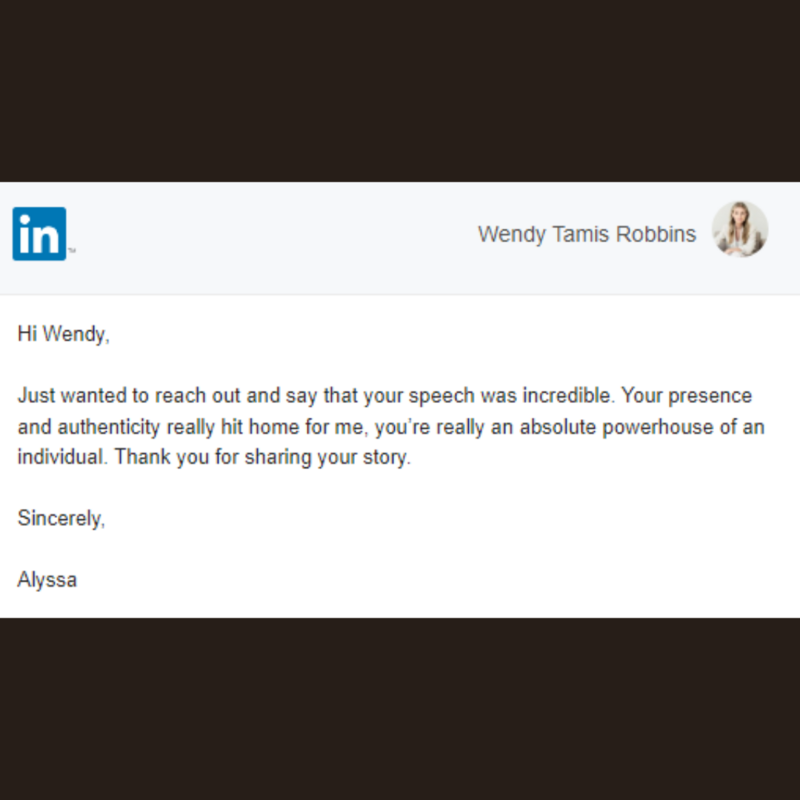Click the empty gray header bar area
The image size is (800, 800).
(x=270, y=238)
